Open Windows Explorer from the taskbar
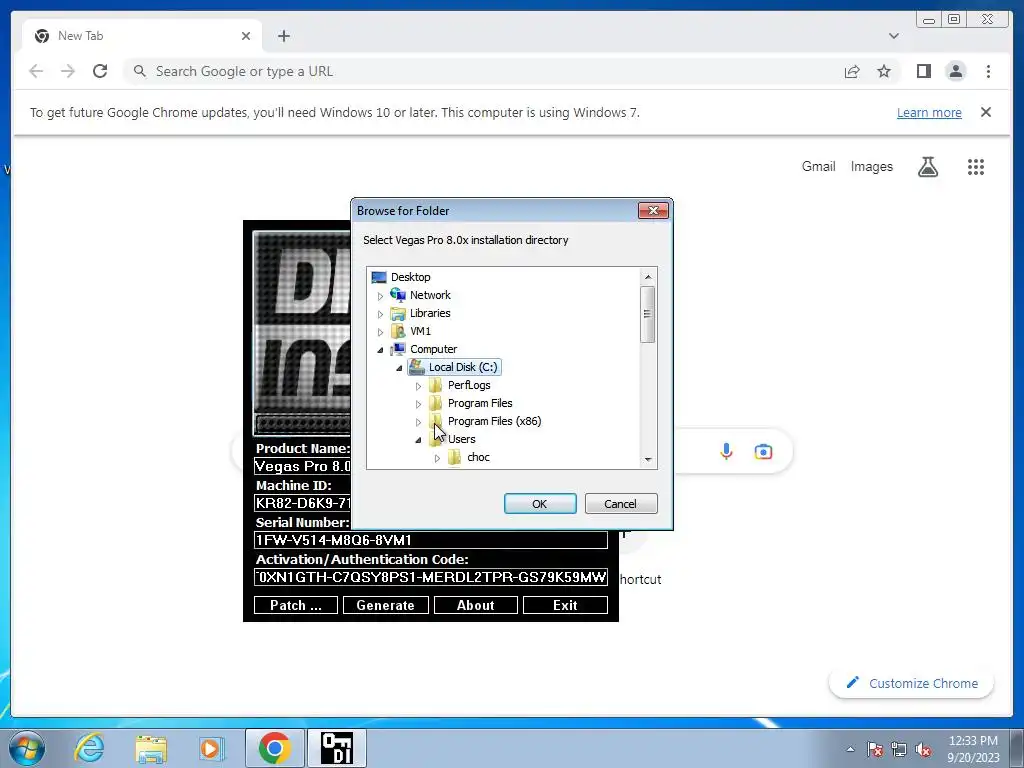Viewport: 1024px width, 768px height. click(x=152, y=749)
